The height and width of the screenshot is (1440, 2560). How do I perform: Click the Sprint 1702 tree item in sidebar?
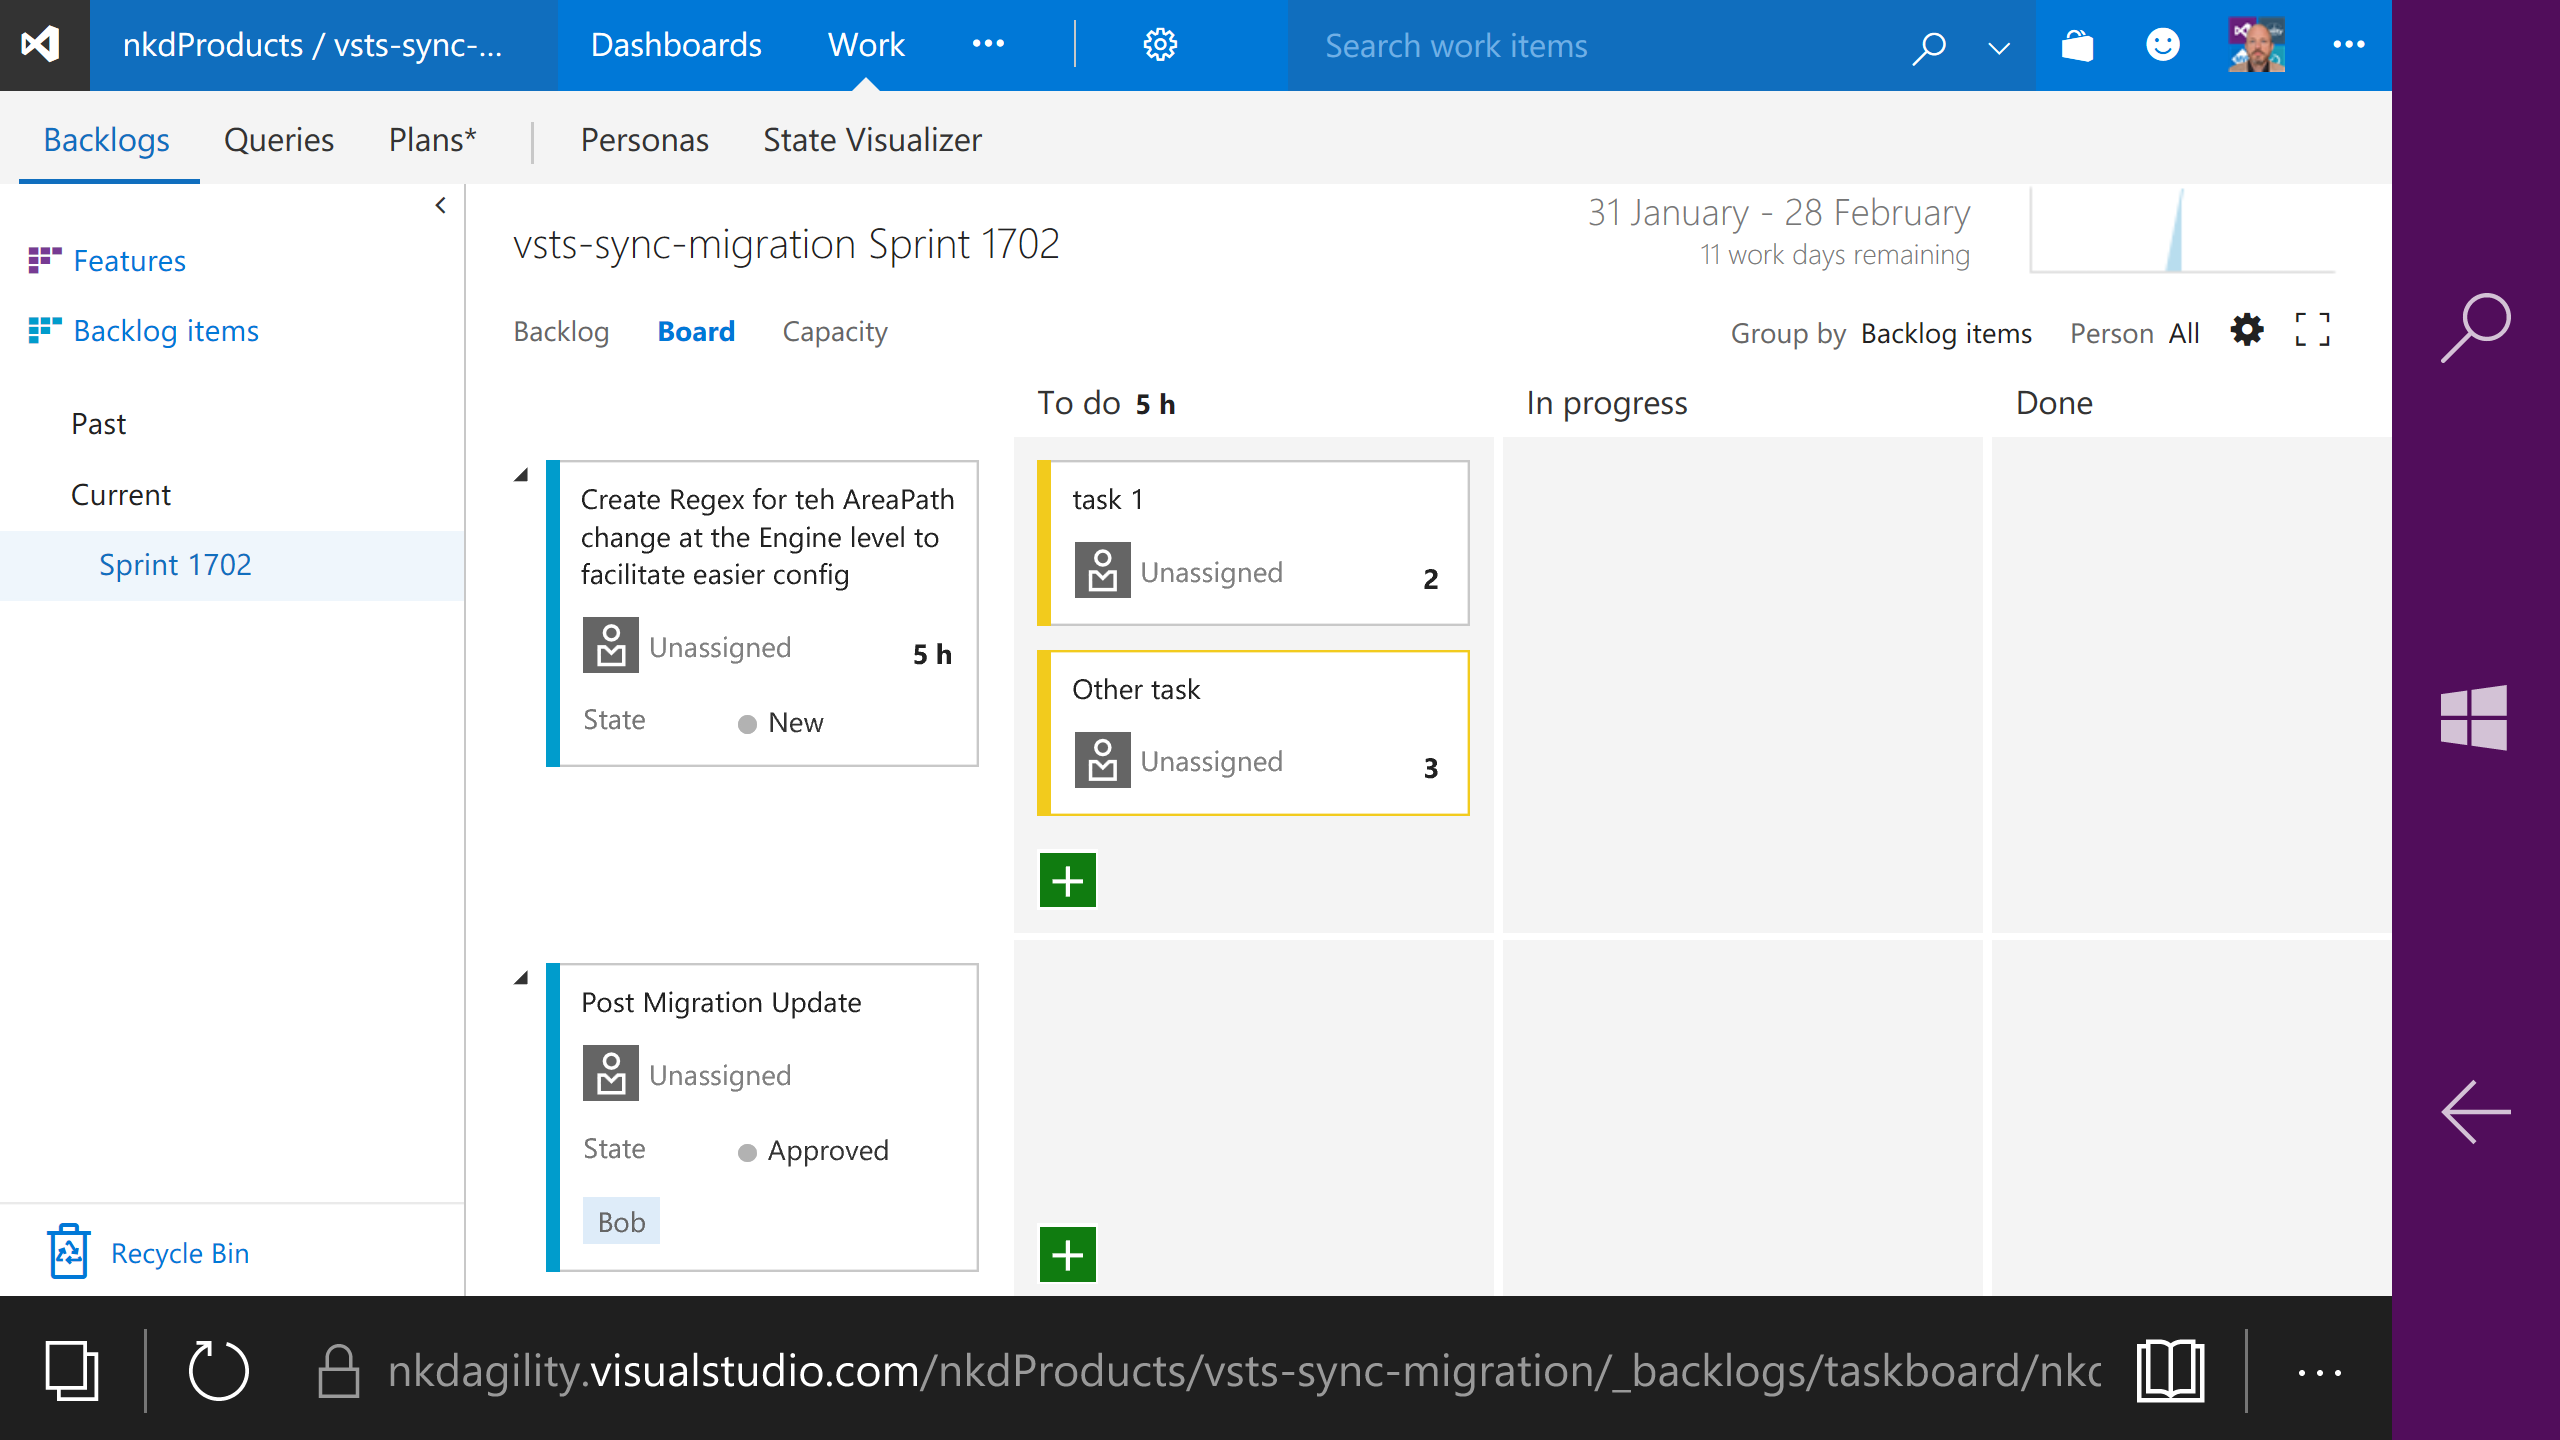pos(178,564)
